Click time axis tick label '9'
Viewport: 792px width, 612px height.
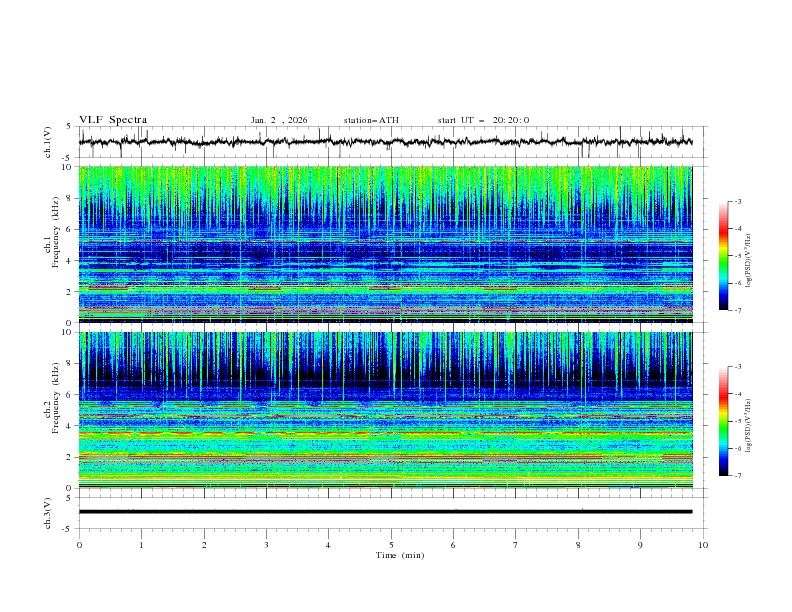tap(640, 545)
